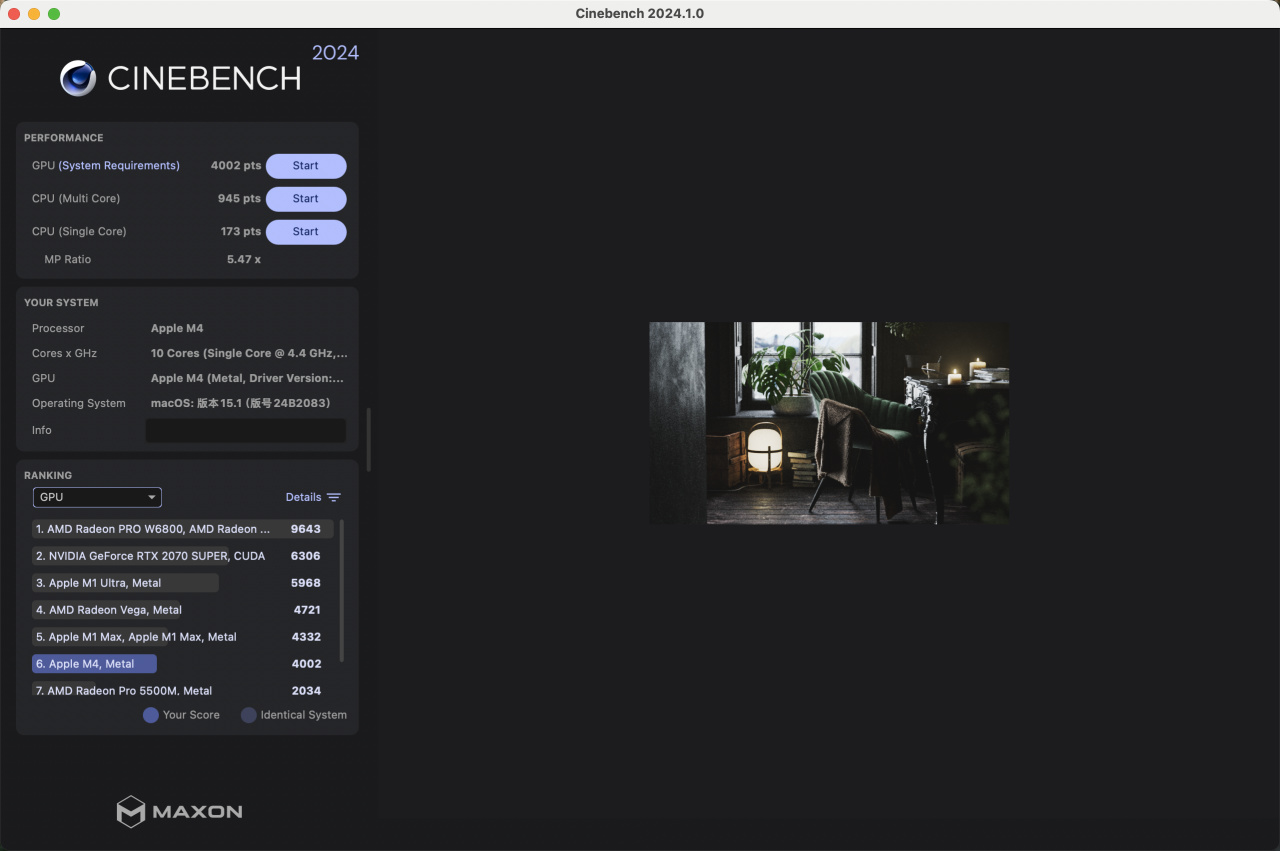Click the PERFORMANCE section heading
The height and width of the screenshot is (851, 1280).
point(64,138)
